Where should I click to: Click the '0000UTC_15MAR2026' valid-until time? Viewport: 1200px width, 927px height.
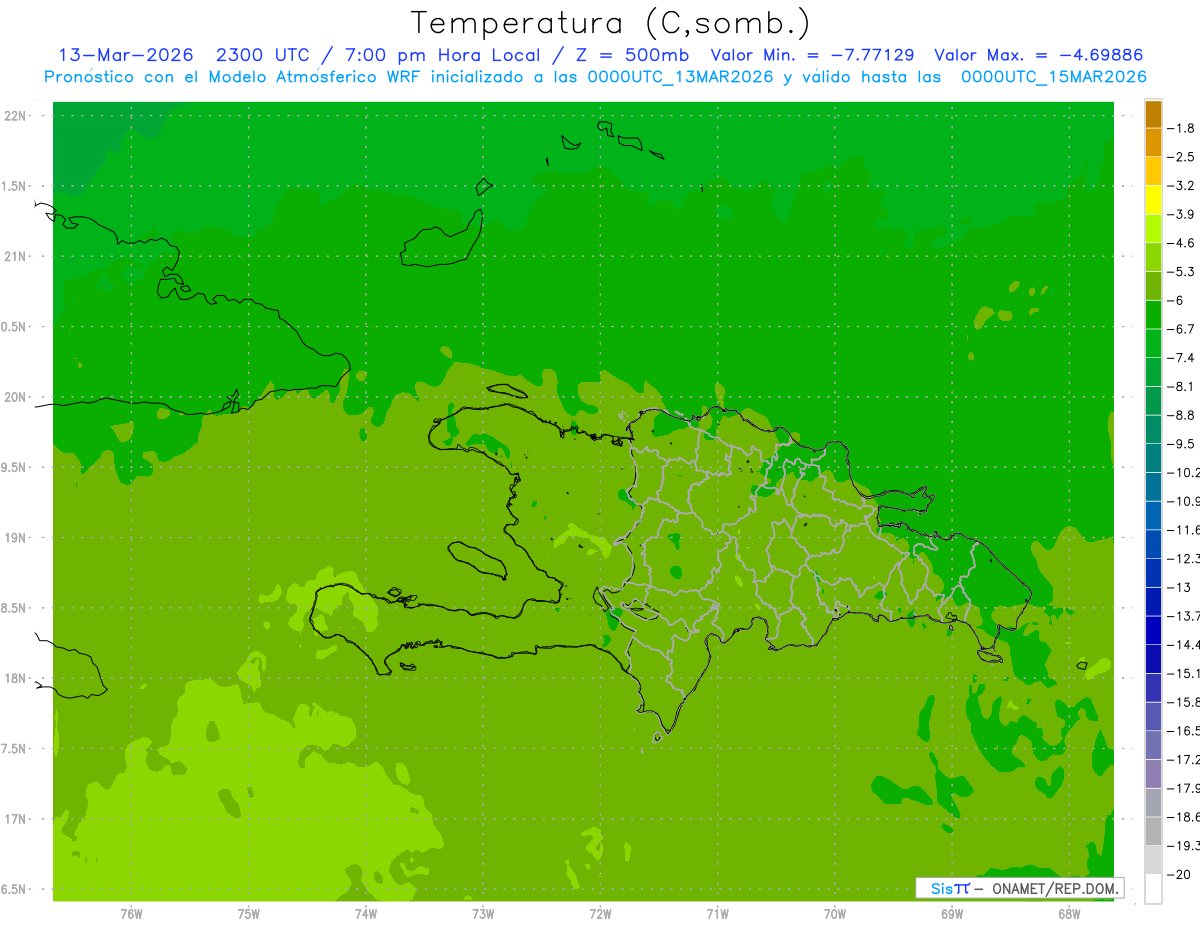click(x=1053, y=77)
